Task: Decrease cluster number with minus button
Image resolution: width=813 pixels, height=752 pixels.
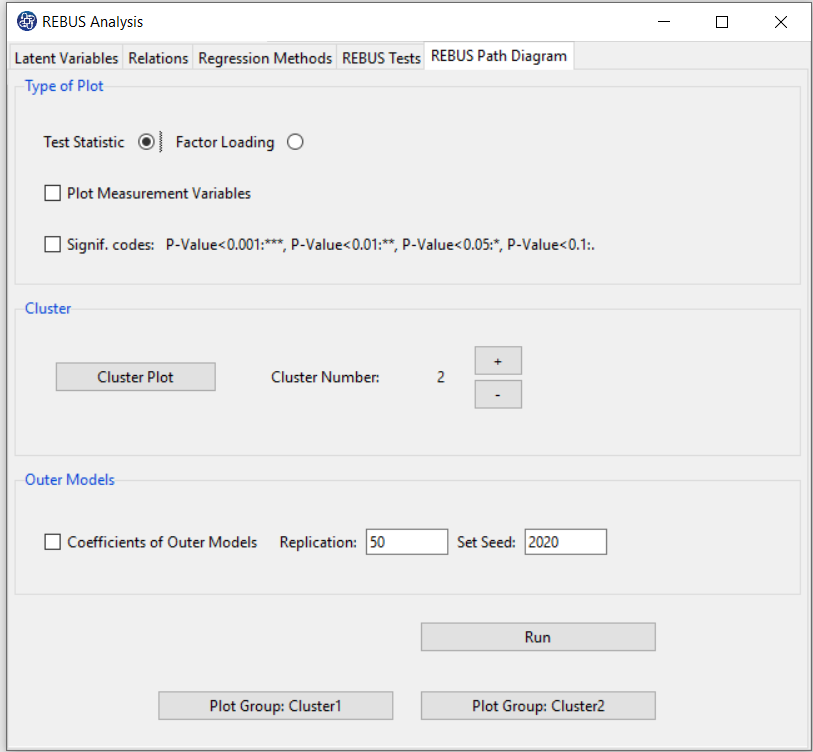Action: (x=497, y=395)
